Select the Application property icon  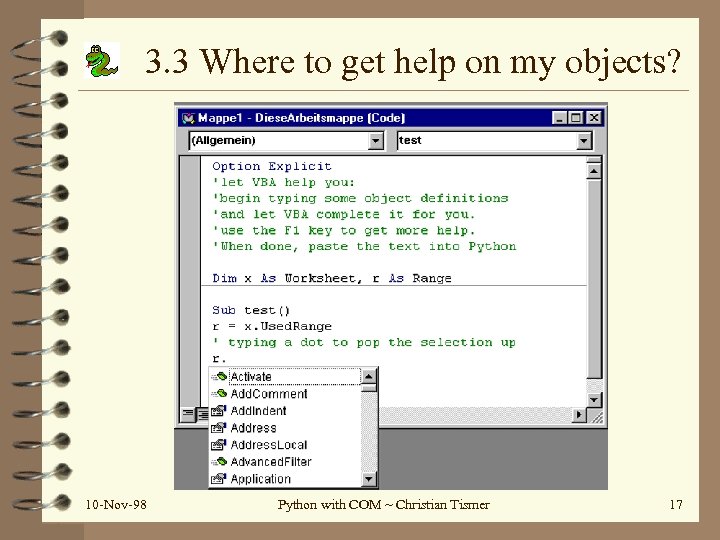[219, 479]
